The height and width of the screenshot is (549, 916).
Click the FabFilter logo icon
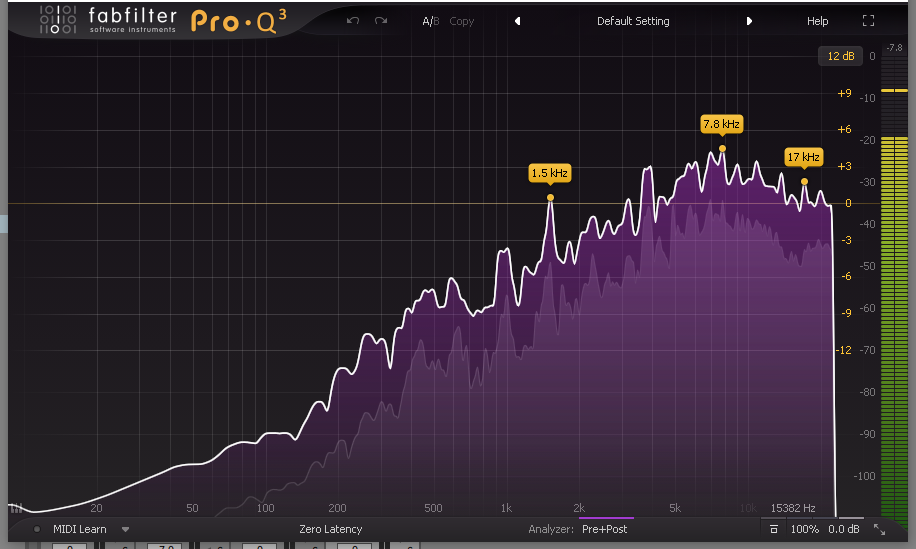[x=58, y=19]
